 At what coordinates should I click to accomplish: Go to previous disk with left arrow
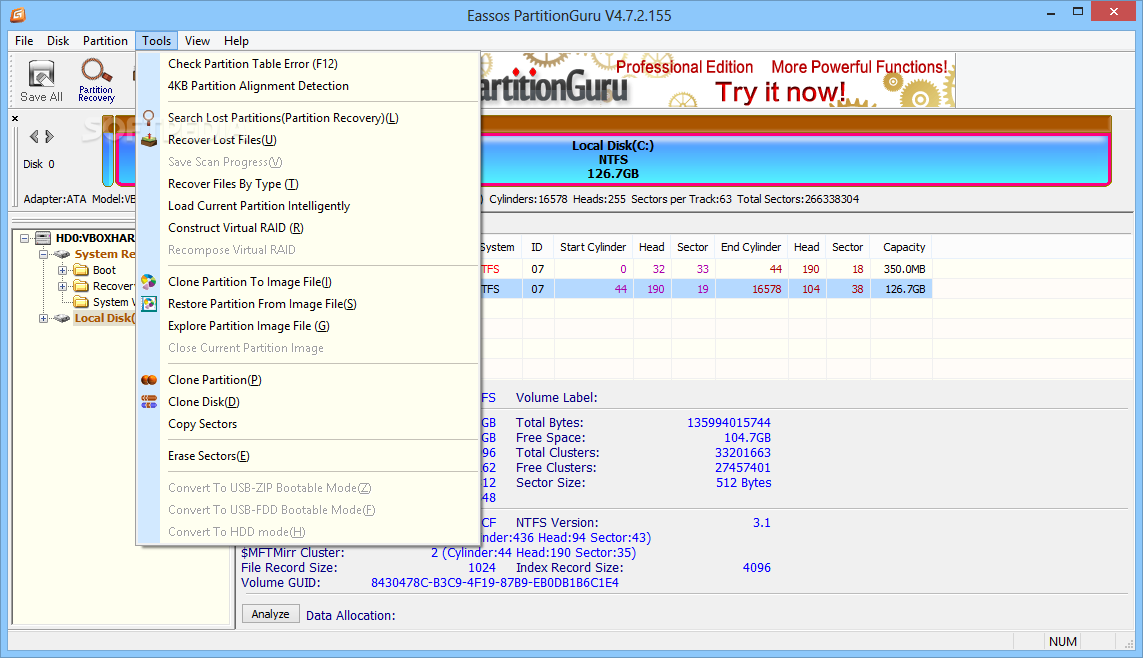tap(34, 136)
